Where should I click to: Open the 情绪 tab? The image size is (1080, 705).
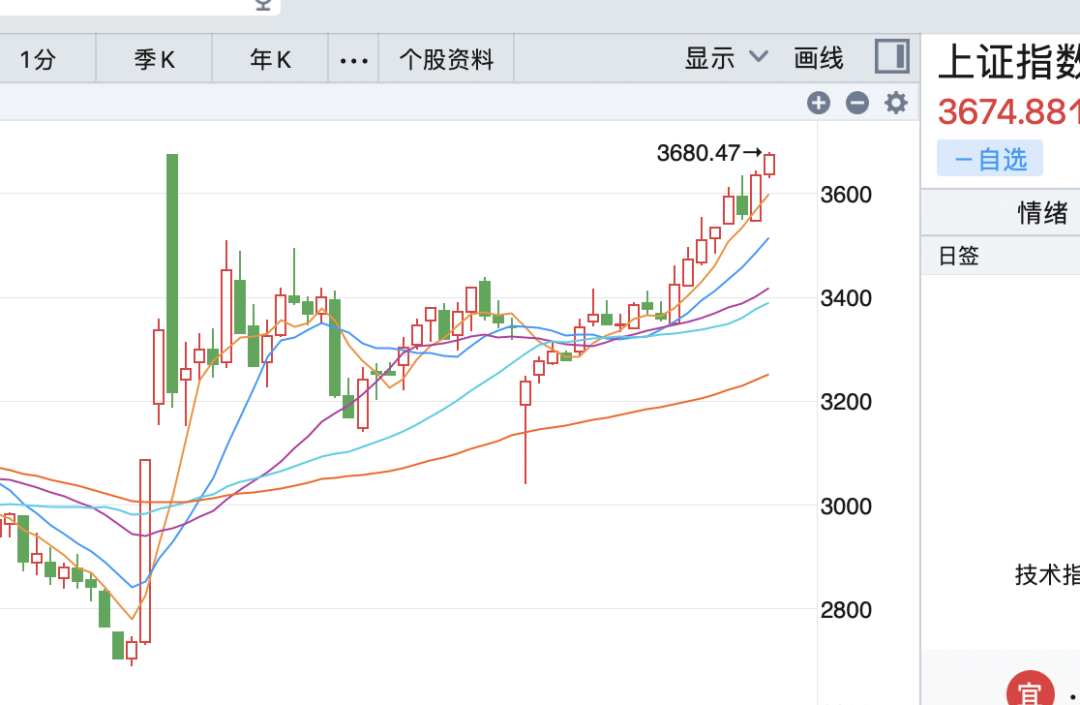(1043, 212)
